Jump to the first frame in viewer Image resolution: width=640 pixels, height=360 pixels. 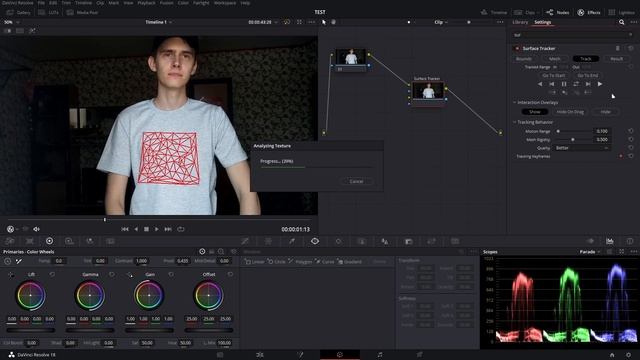[125, 229]
